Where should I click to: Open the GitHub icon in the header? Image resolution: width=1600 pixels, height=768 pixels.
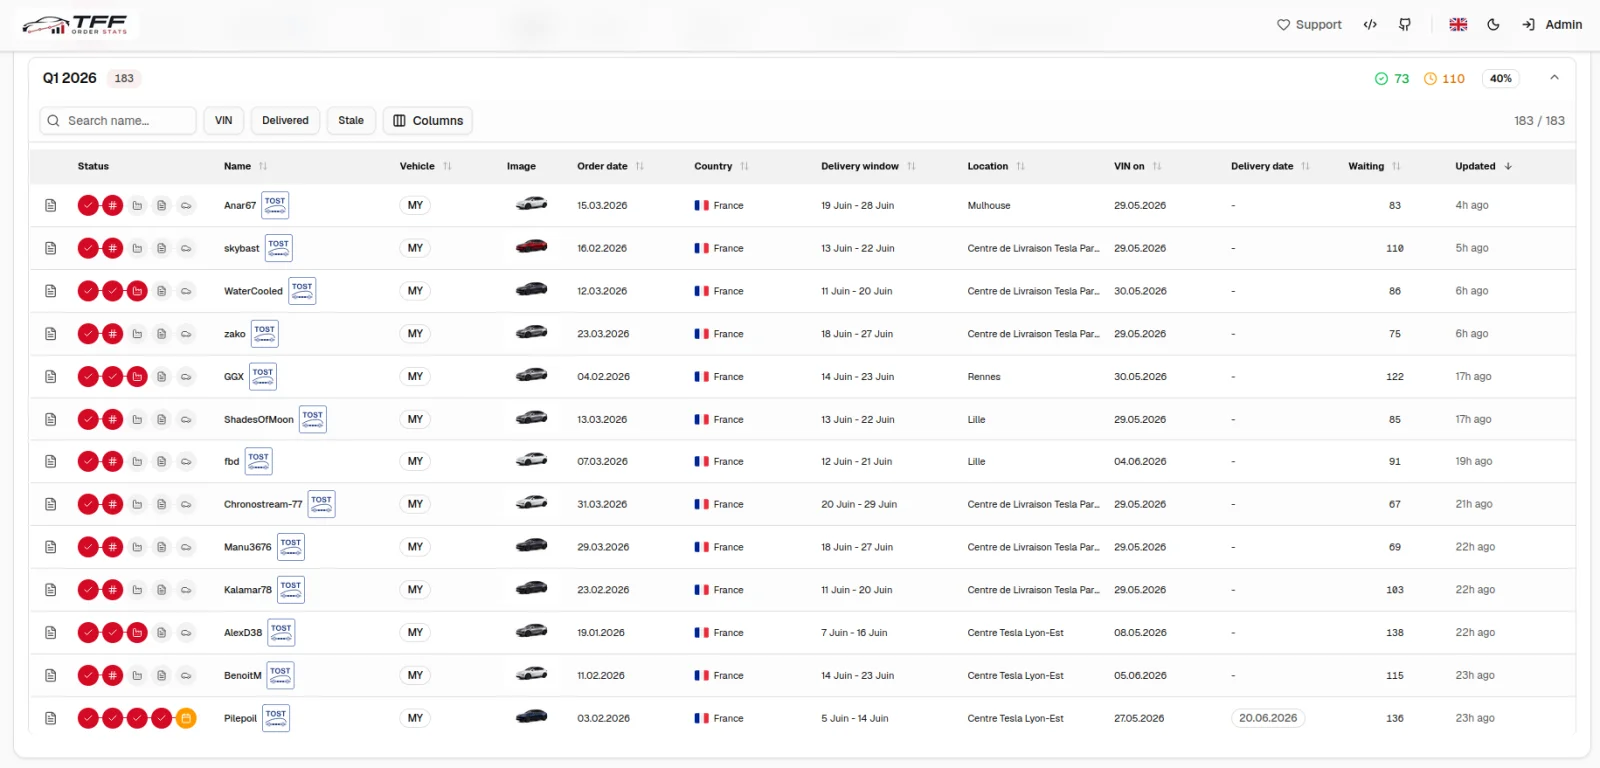(x=1405, y=25)
